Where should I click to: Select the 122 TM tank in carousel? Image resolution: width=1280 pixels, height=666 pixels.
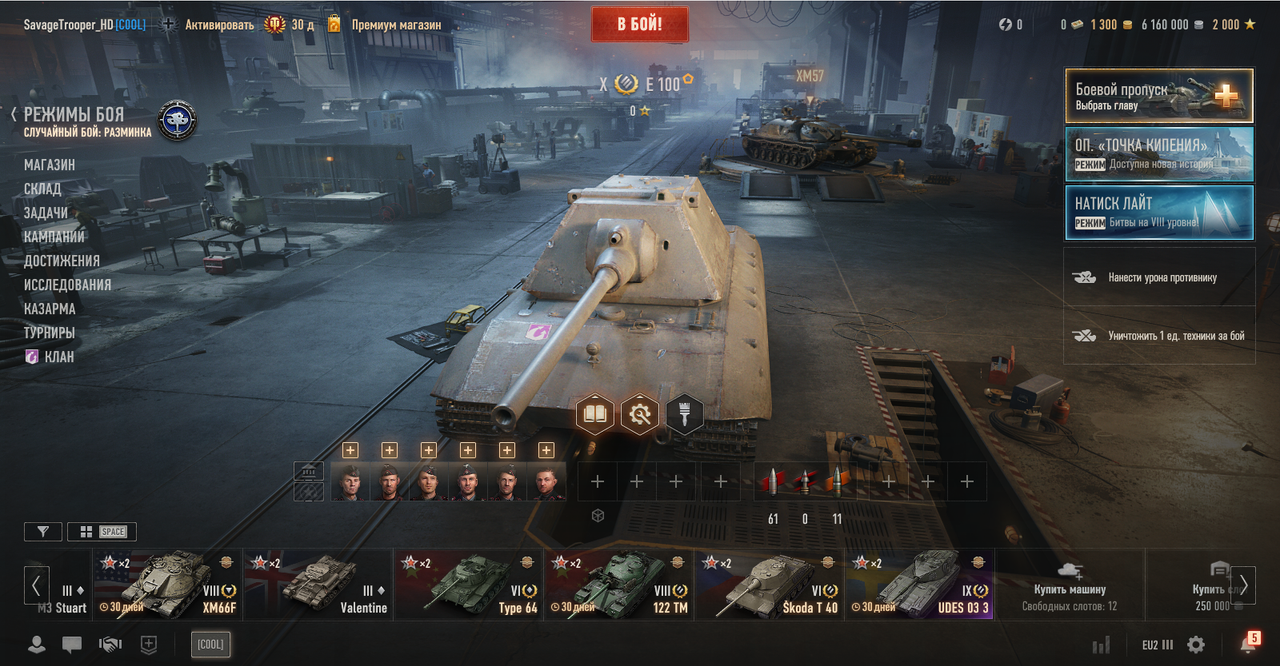(x=619, y=585)
